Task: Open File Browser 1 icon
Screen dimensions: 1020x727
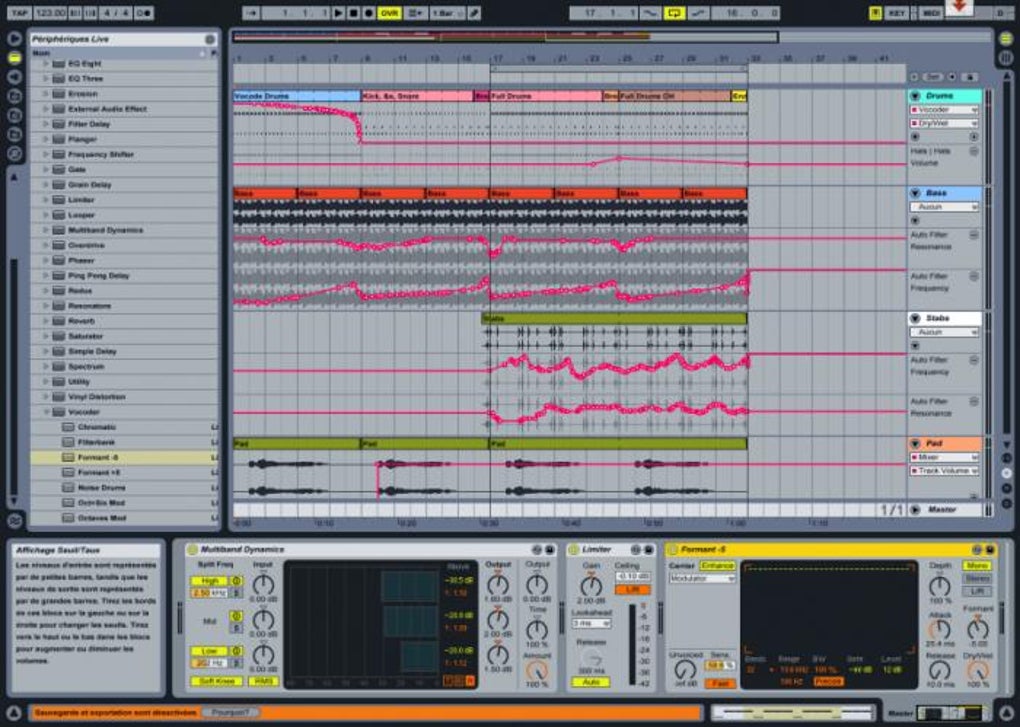Action: coord(14,96)
